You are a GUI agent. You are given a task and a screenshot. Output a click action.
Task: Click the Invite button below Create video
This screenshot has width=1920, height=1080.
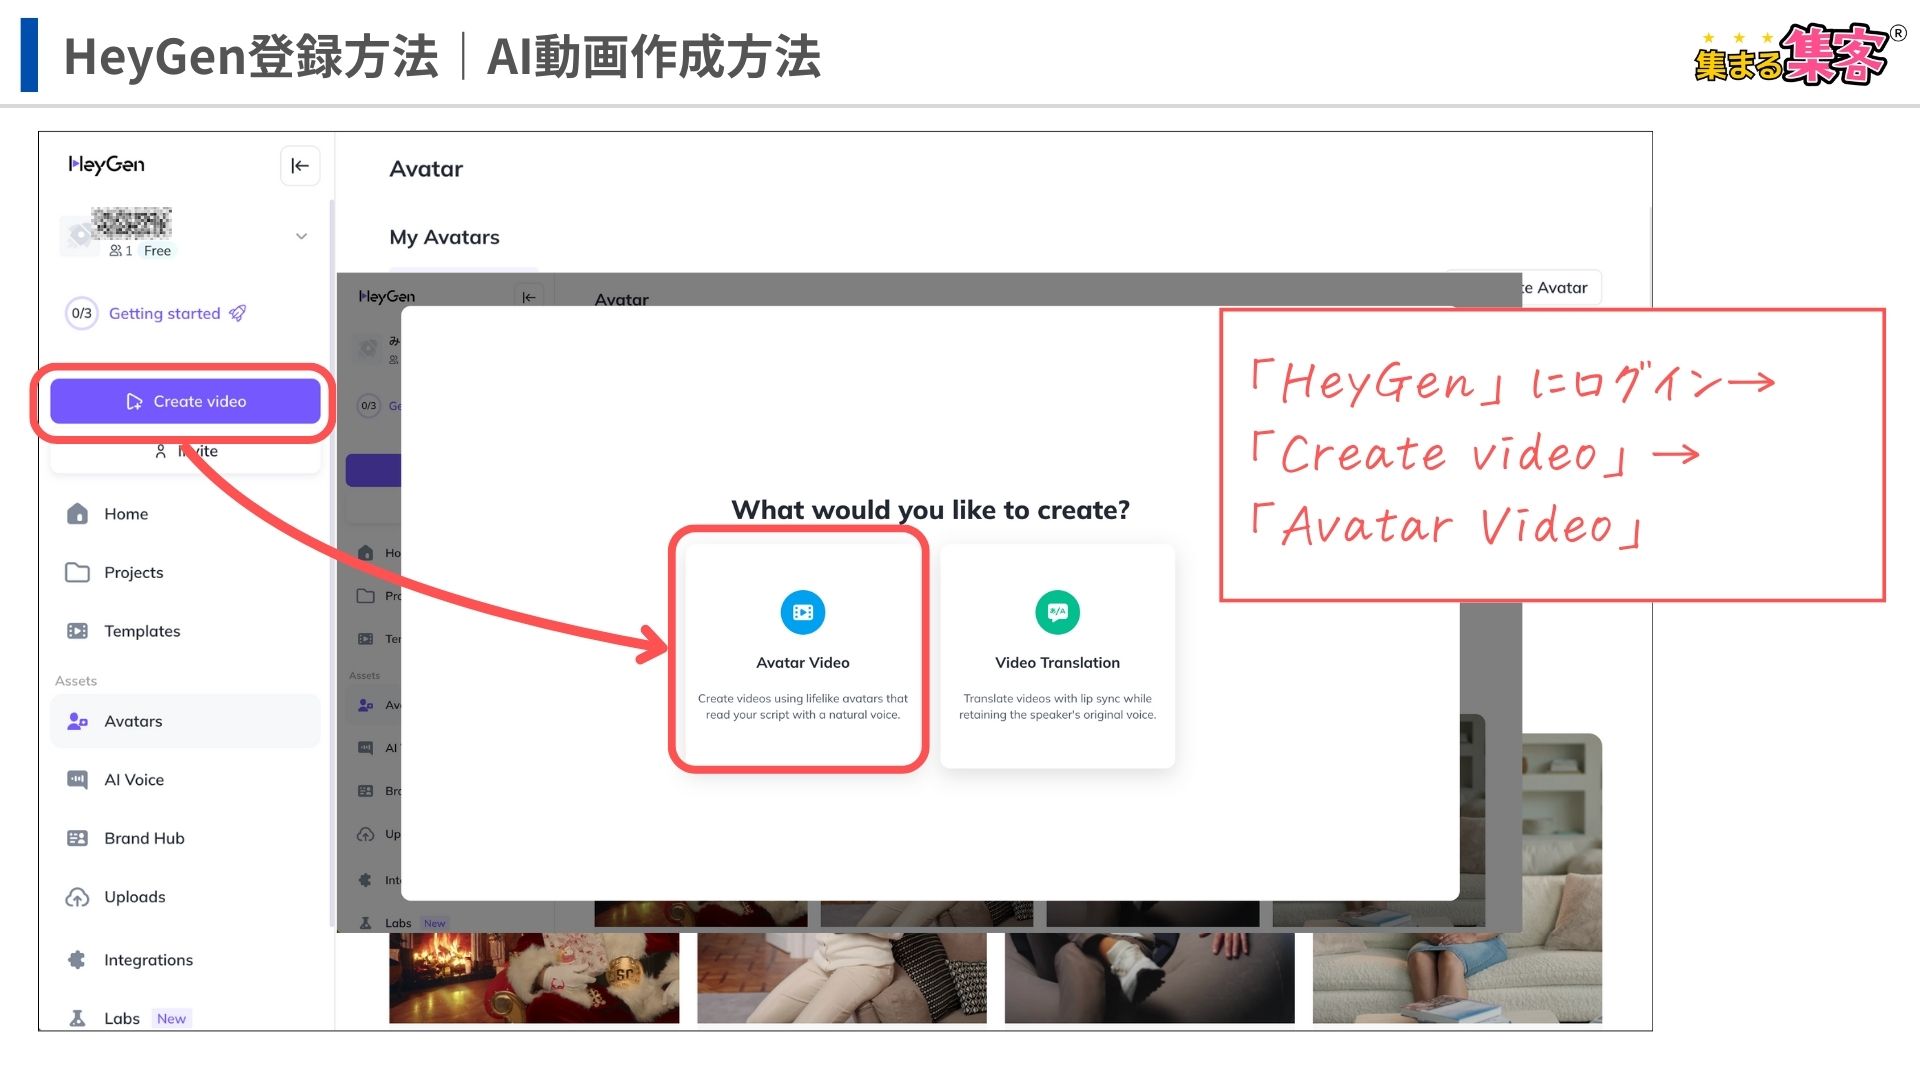pyautogui.click(x=185, y=452)
